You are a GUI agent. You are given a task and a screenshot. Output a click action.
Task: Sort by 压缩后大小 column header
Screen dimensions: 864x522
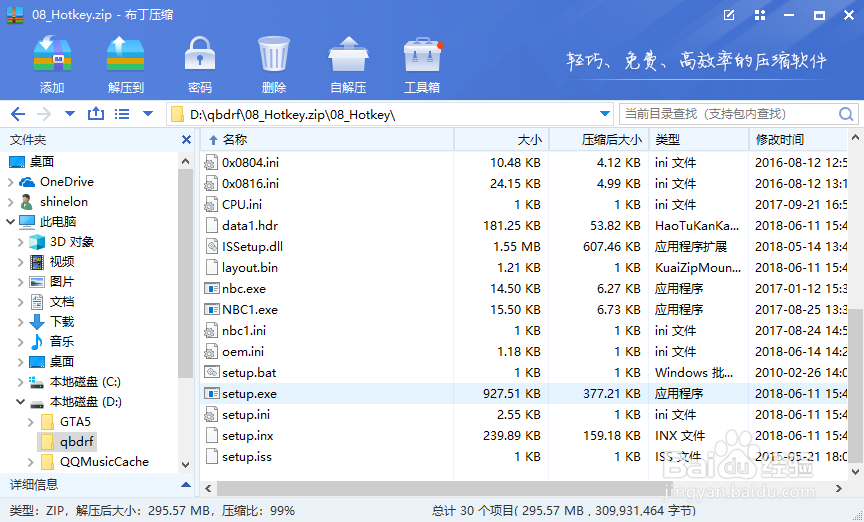[599, 140]
